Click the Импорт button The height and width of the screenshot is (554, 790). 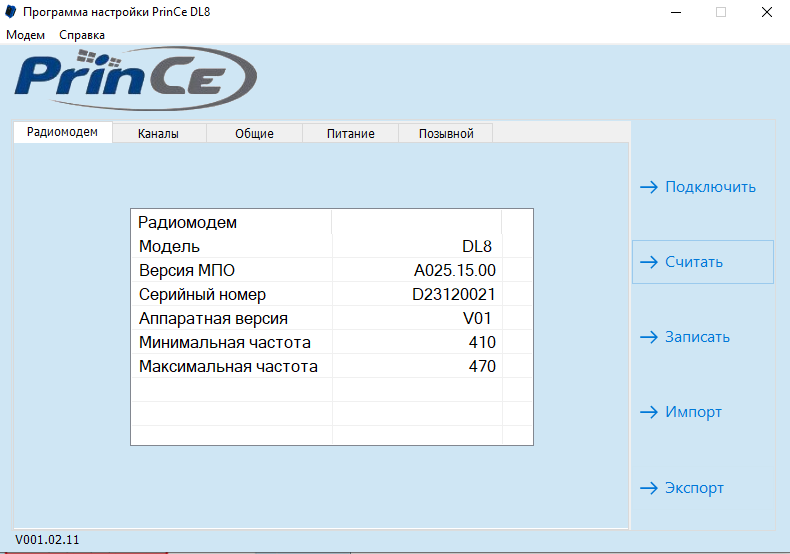pos(703,412)
